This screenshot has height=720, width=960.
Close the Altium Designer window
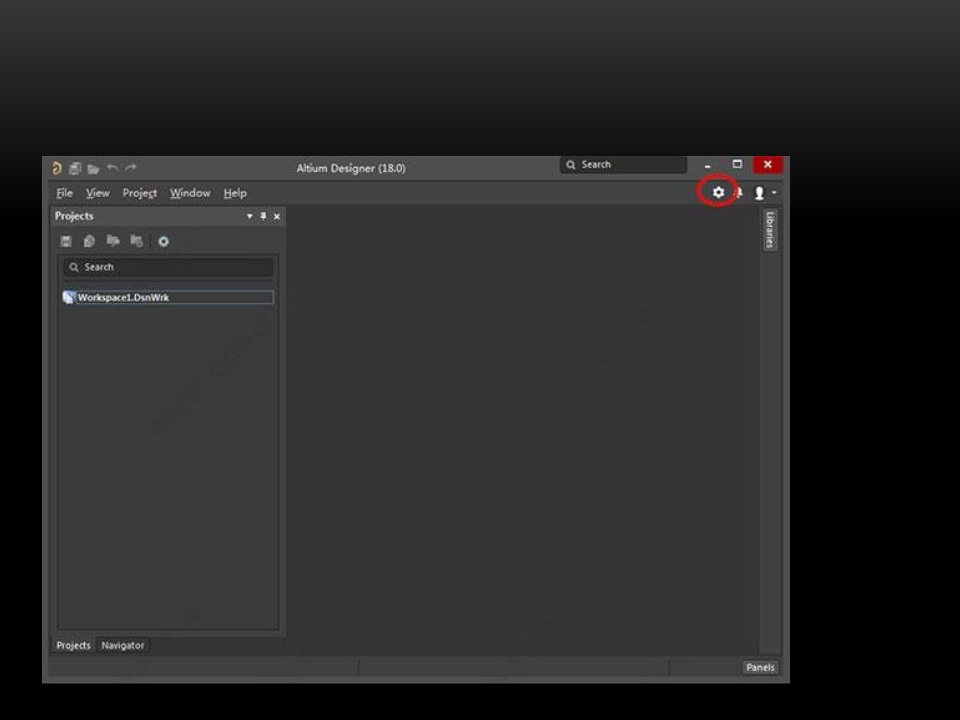coord(768,164)
